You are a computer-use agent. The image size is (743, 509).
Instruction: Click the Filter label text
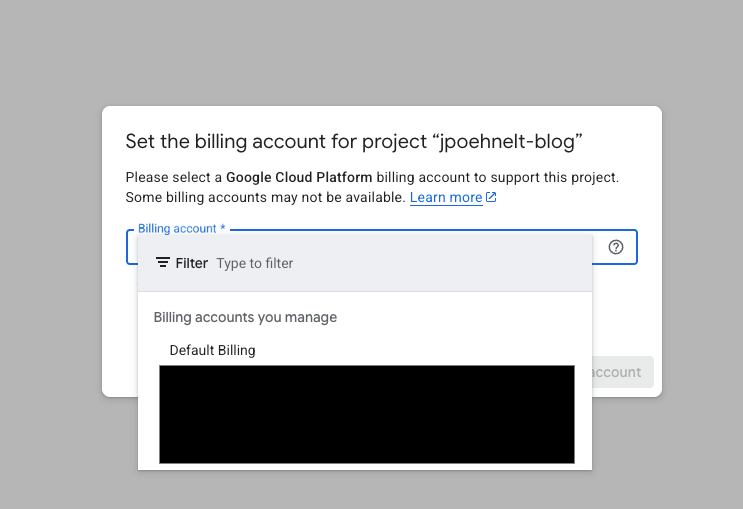[x=191, y=263]
